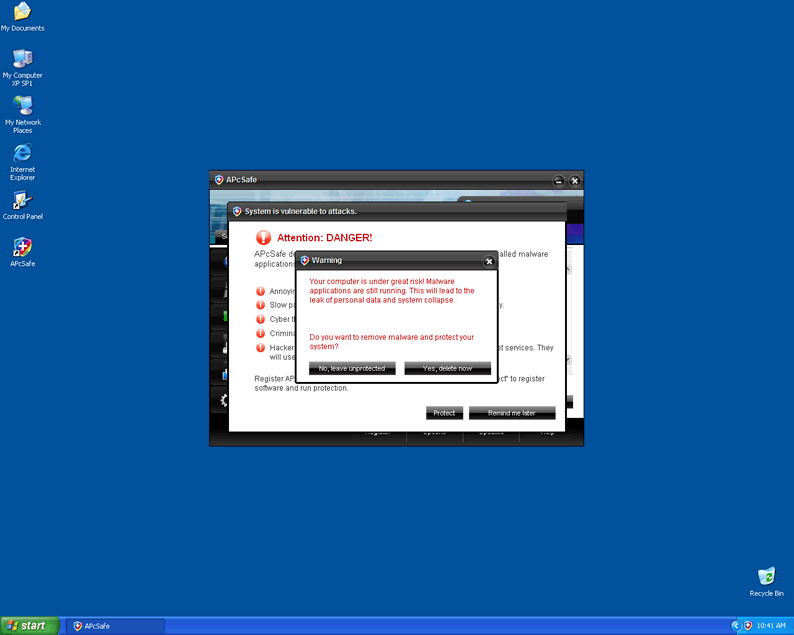Open the Control Panel desktop shortcut
Image resolution: width=794 pixels, height=635 pixels.
pyautogui.click(x=22, y=201)
